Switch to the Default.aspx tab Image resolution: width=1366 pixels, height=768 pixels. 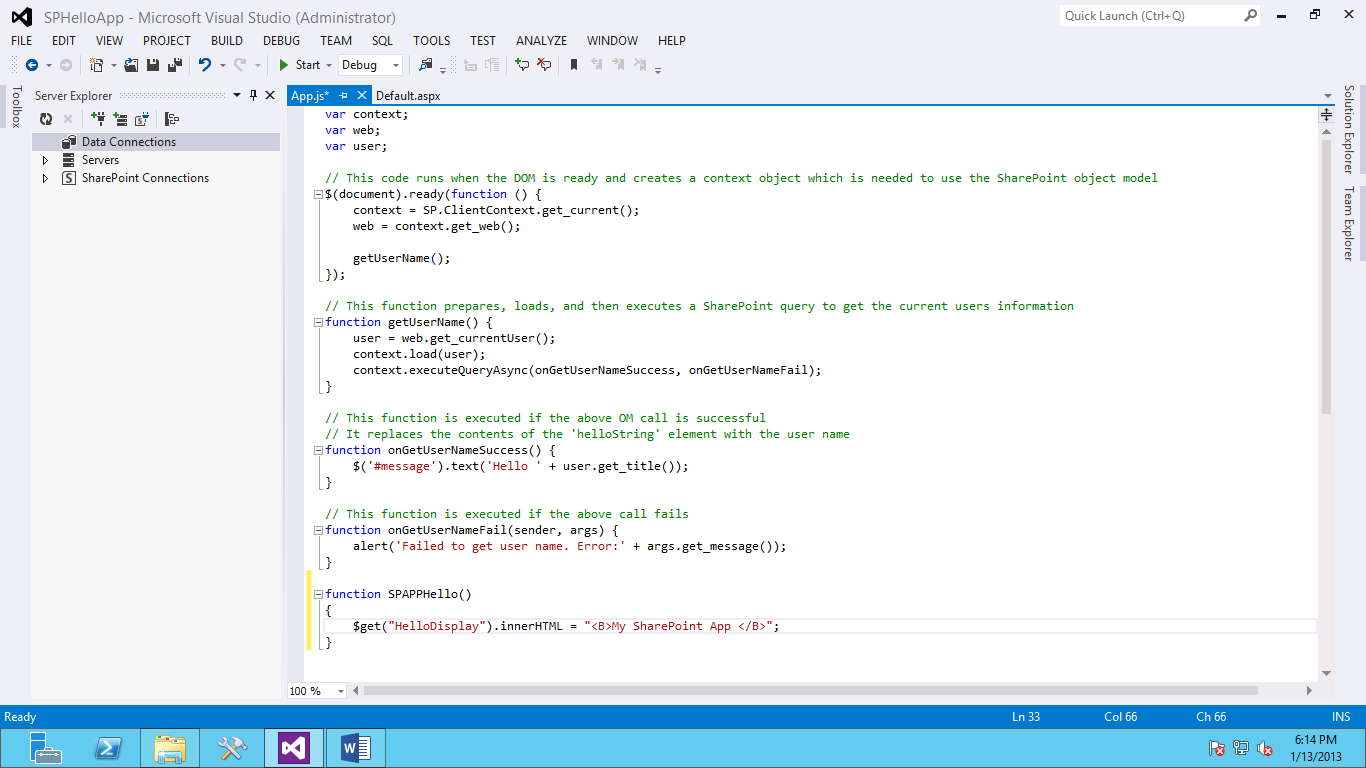(408, 96)
